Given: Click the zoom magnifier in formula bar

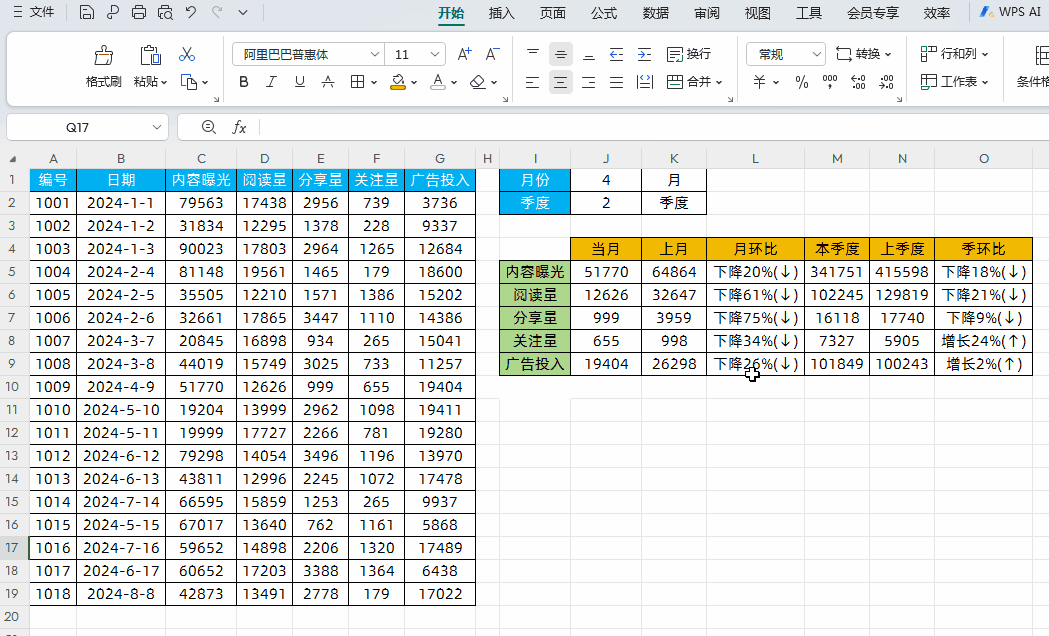Looking at the screenshot, I should pyautogui.click(x=209, y=127).
